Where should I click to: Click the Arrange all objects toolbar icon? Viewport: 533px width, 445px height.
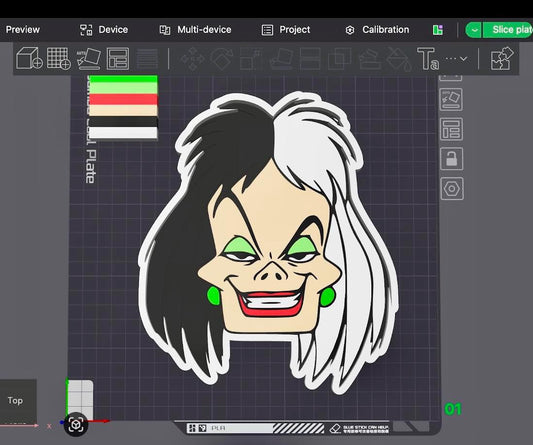(118, 58)
